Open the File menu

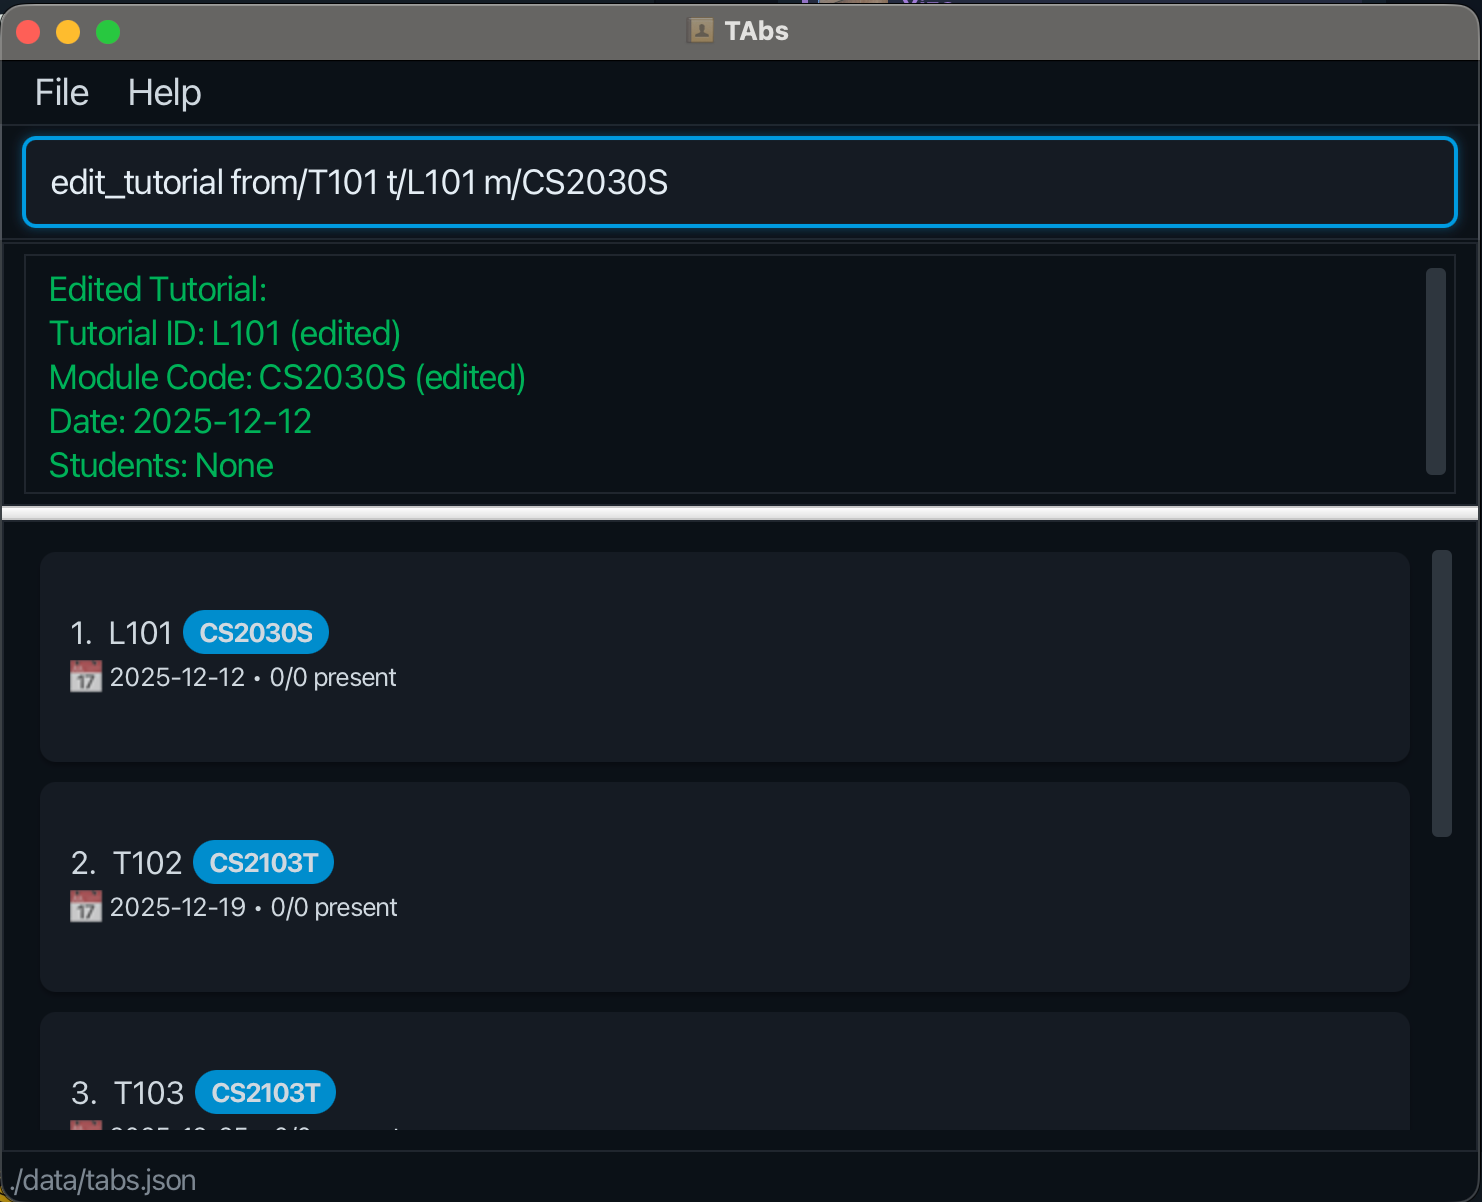(x=62, y=93)
